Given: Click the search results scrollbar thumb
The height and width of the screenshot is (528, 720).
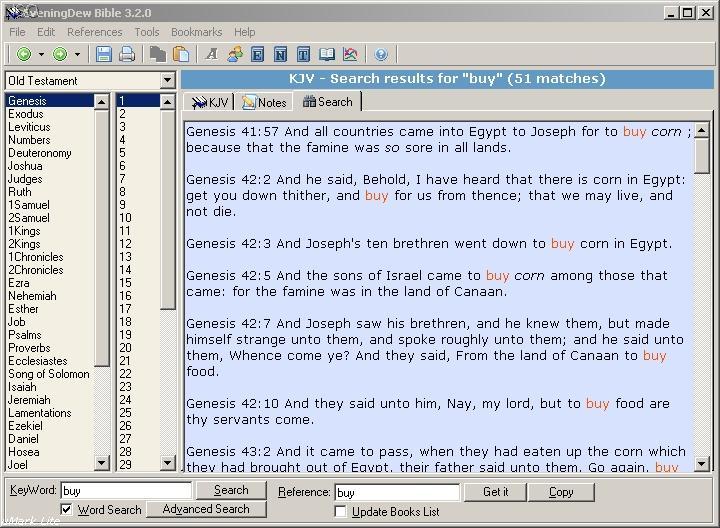Looking at the screenshot, I should tap(702, 156).
